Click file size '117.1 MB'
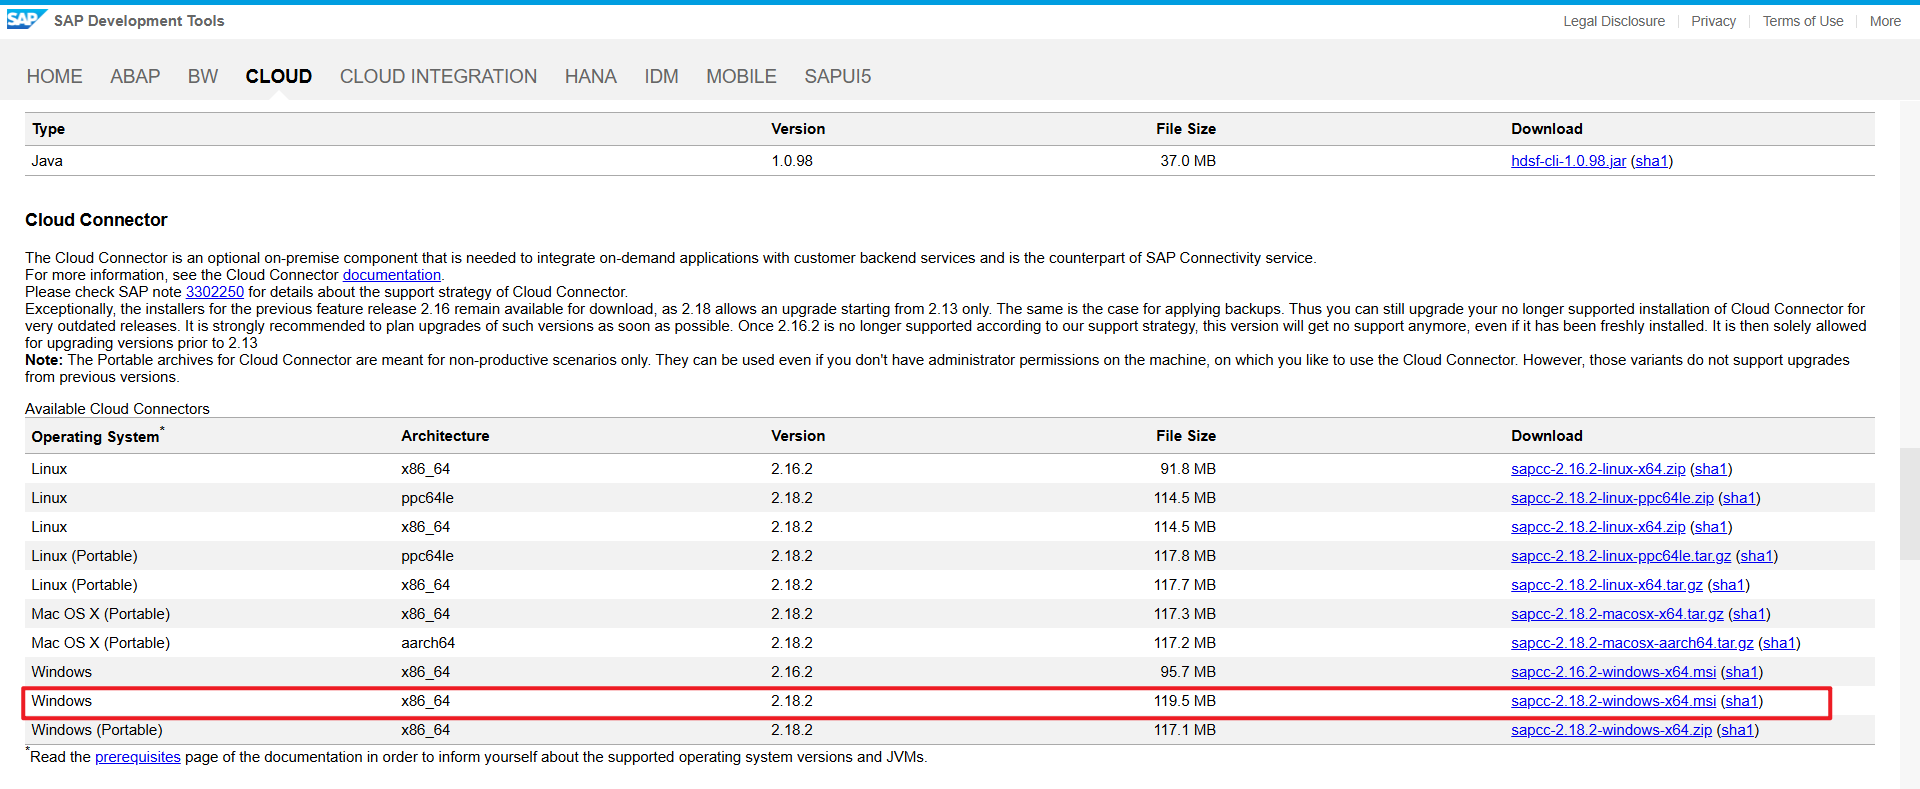This screenshot has width=1920, height=789. 1185,730
